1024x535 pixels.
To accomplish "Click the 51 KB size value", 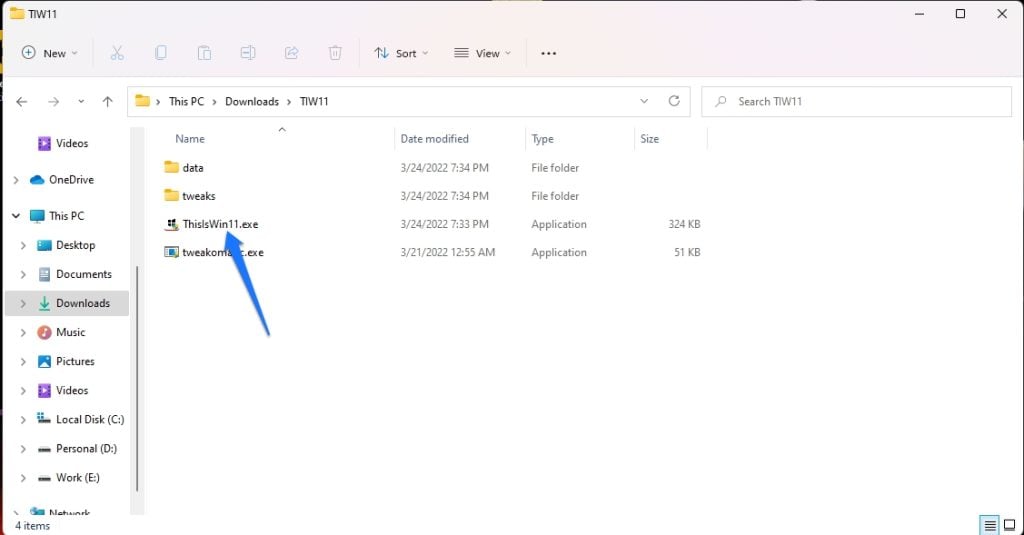I will point(687,252).
